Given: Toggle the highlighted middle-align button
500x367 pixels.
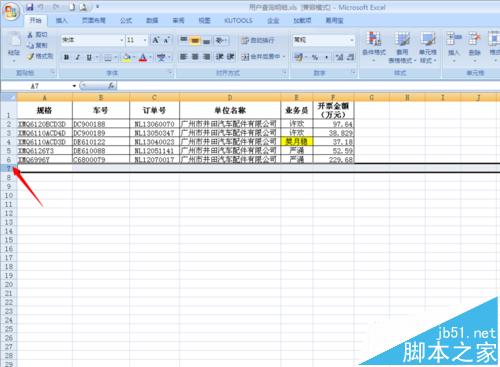Looking at the screenshot, I should point(195,40).
